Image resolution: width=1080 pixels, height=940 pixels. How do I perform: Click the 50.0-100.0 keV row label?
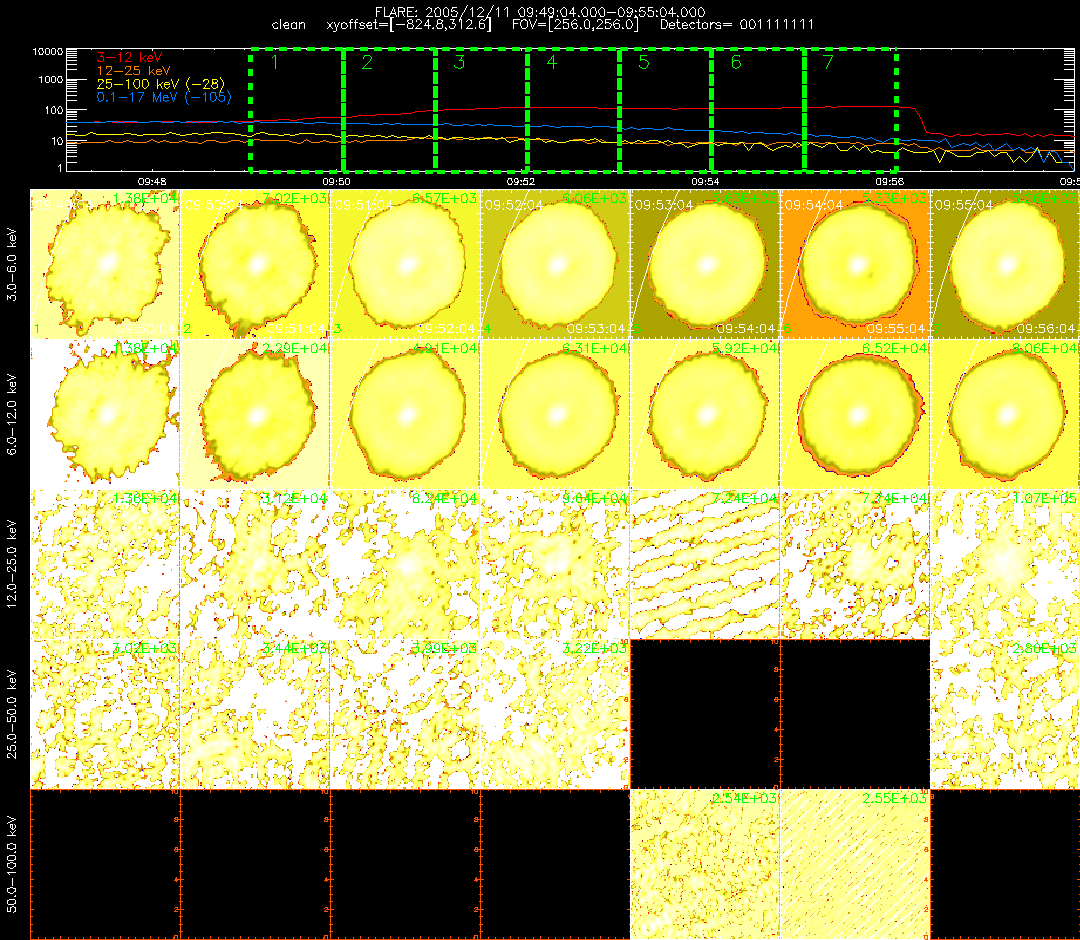click(12, 864)
